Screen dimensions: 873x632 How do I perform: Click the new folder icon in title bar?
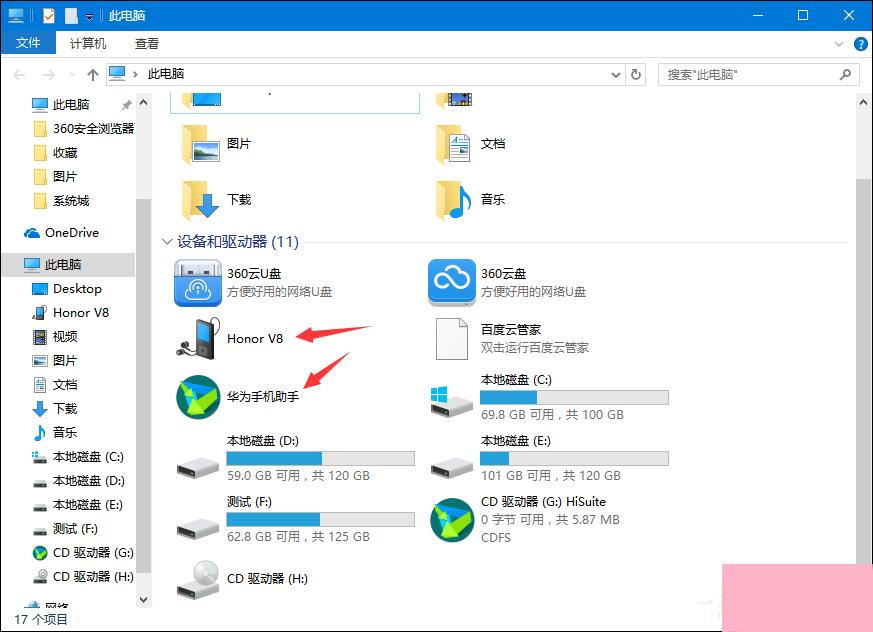click(71, 16)
